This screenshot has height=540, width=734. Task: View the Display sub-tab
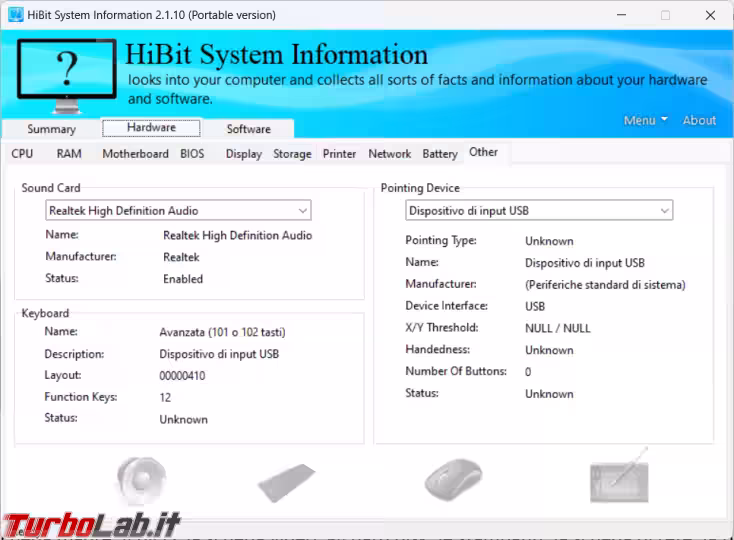[243, 154]
